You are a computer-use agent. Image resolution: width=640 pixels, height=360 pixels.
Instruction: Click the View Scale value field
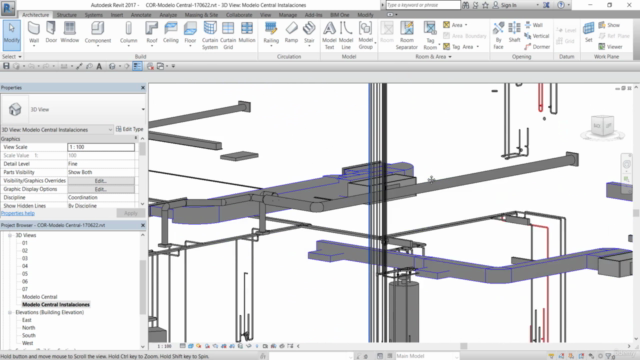101,147
